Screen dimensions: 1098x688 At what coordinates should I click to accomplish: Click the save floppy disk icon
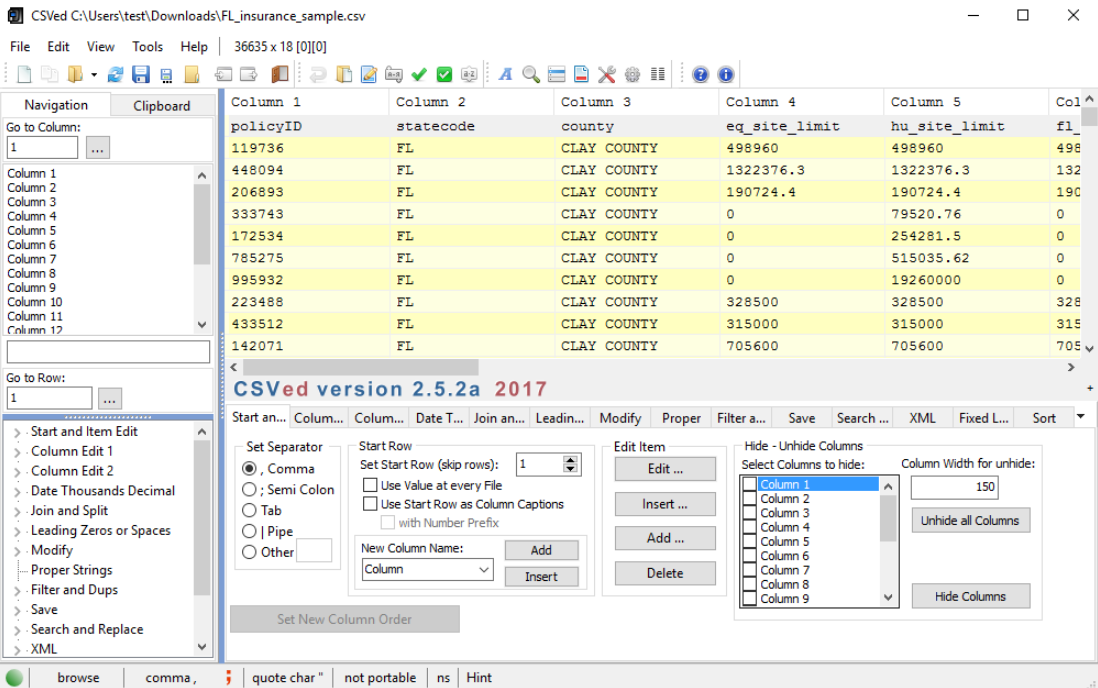(x=140, y=75)
